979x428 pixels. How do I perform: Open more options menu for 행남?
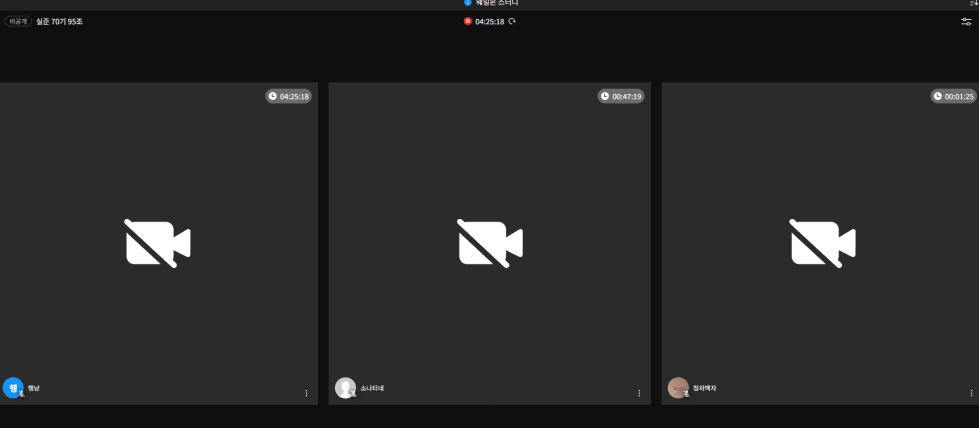click(306, 393)
